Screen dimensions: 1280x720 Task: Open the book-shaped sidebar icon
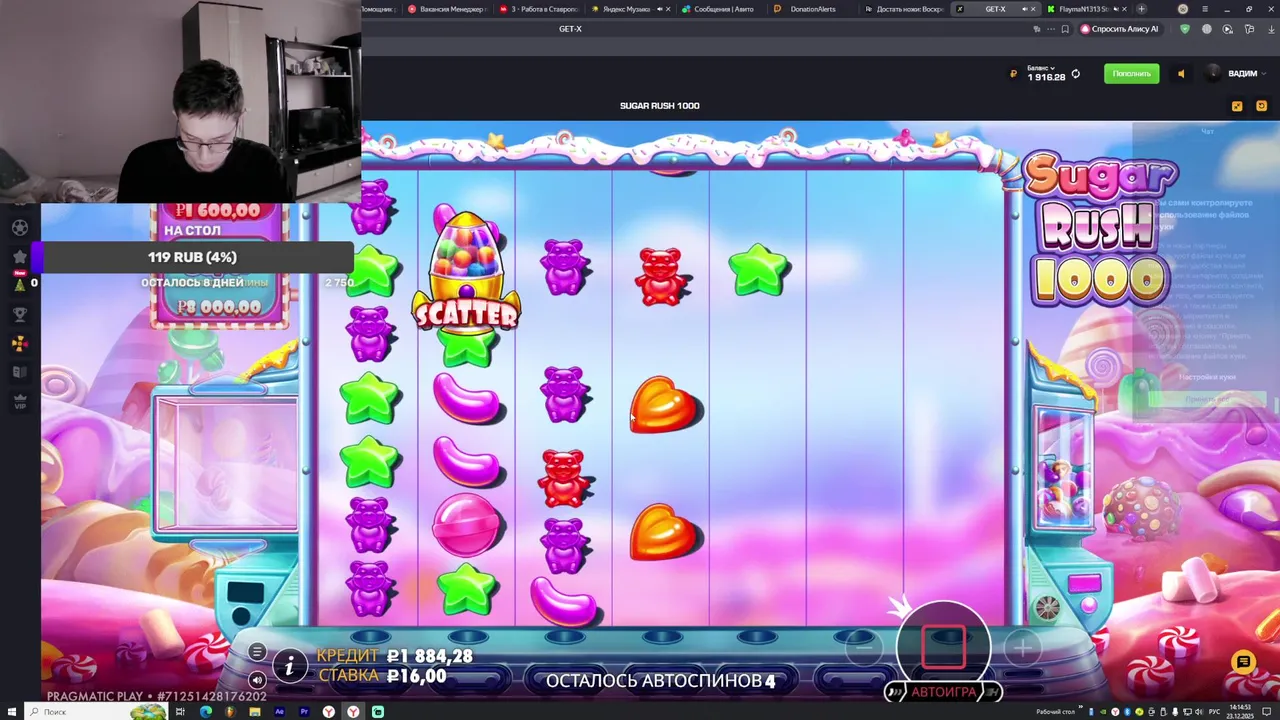coord(20,372)
